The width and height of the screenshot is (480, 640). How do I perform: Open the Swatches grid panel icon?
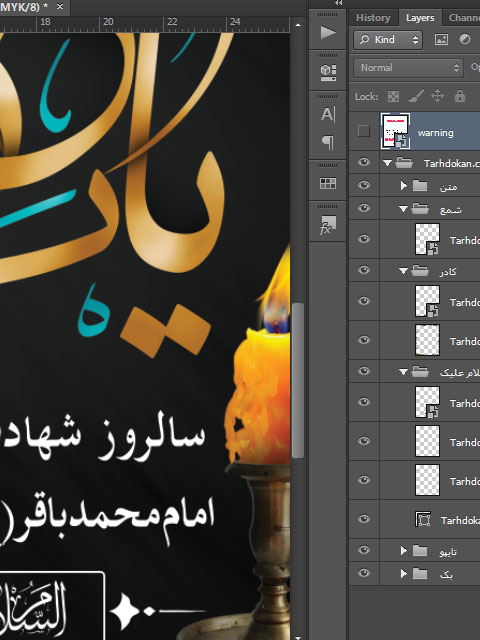point(328,183)
